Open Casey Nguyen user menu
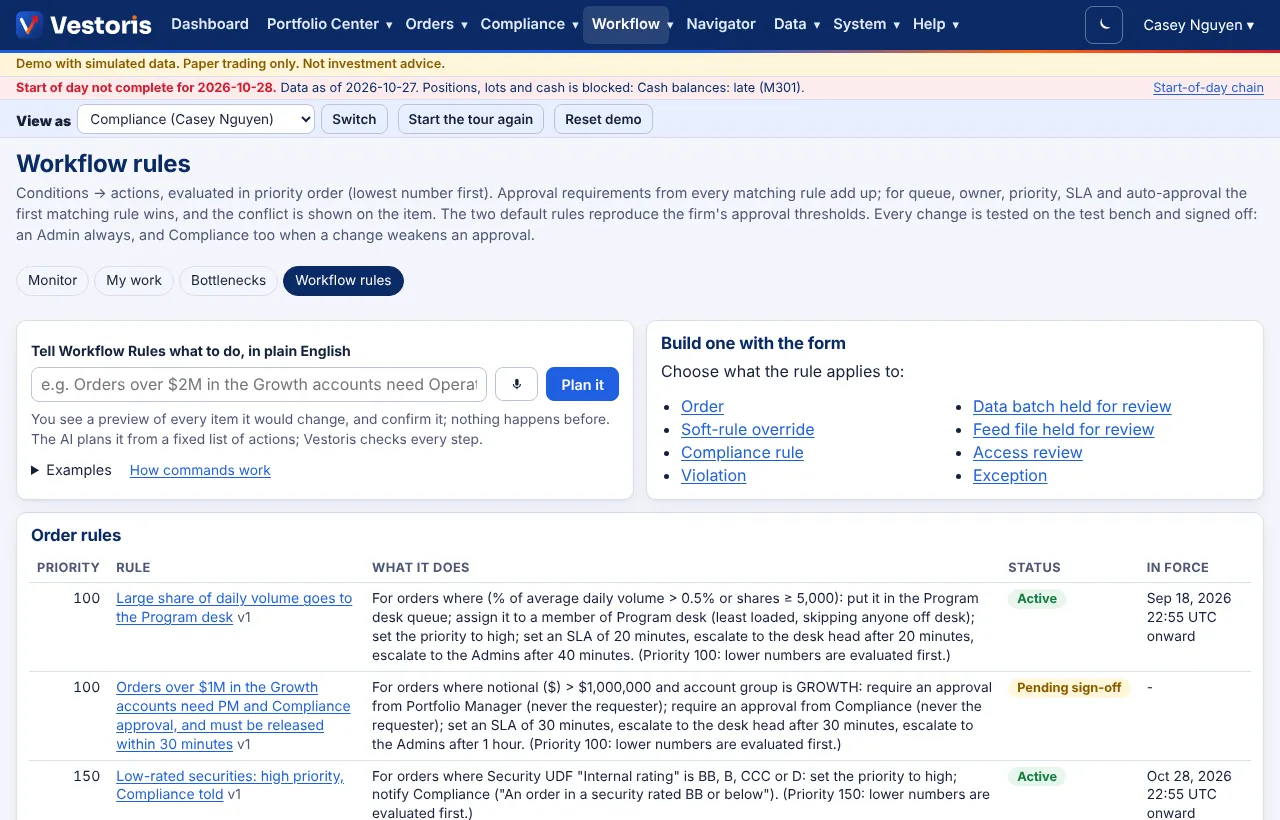The width and height of the screenshot is (1280, 820). (1198, 25)
